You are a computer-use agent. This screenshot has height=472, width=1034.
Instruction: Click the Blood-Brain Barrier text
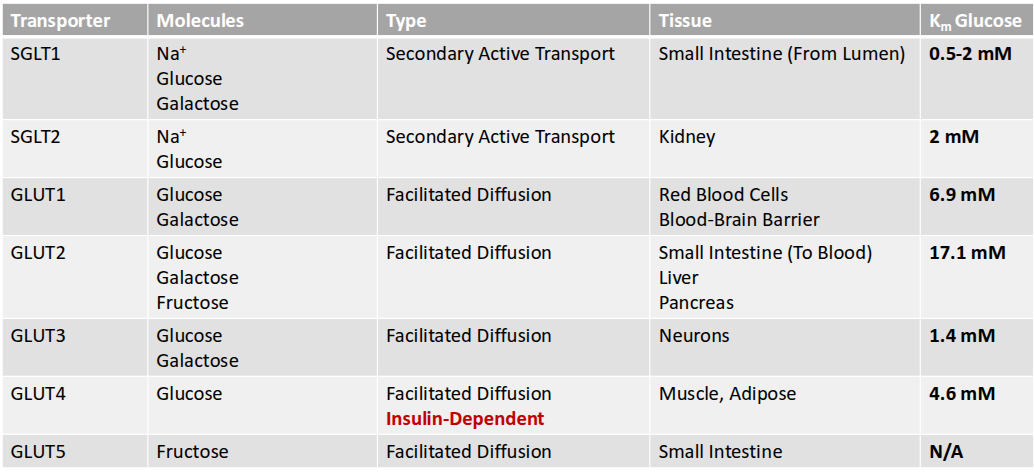(739, 220)
